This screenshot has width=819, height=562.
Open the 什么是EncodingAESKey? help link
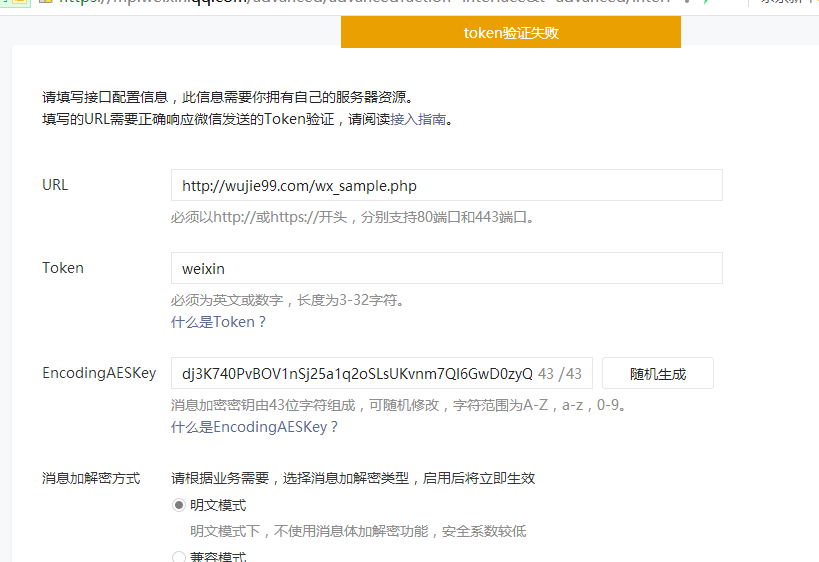point(255,427)
